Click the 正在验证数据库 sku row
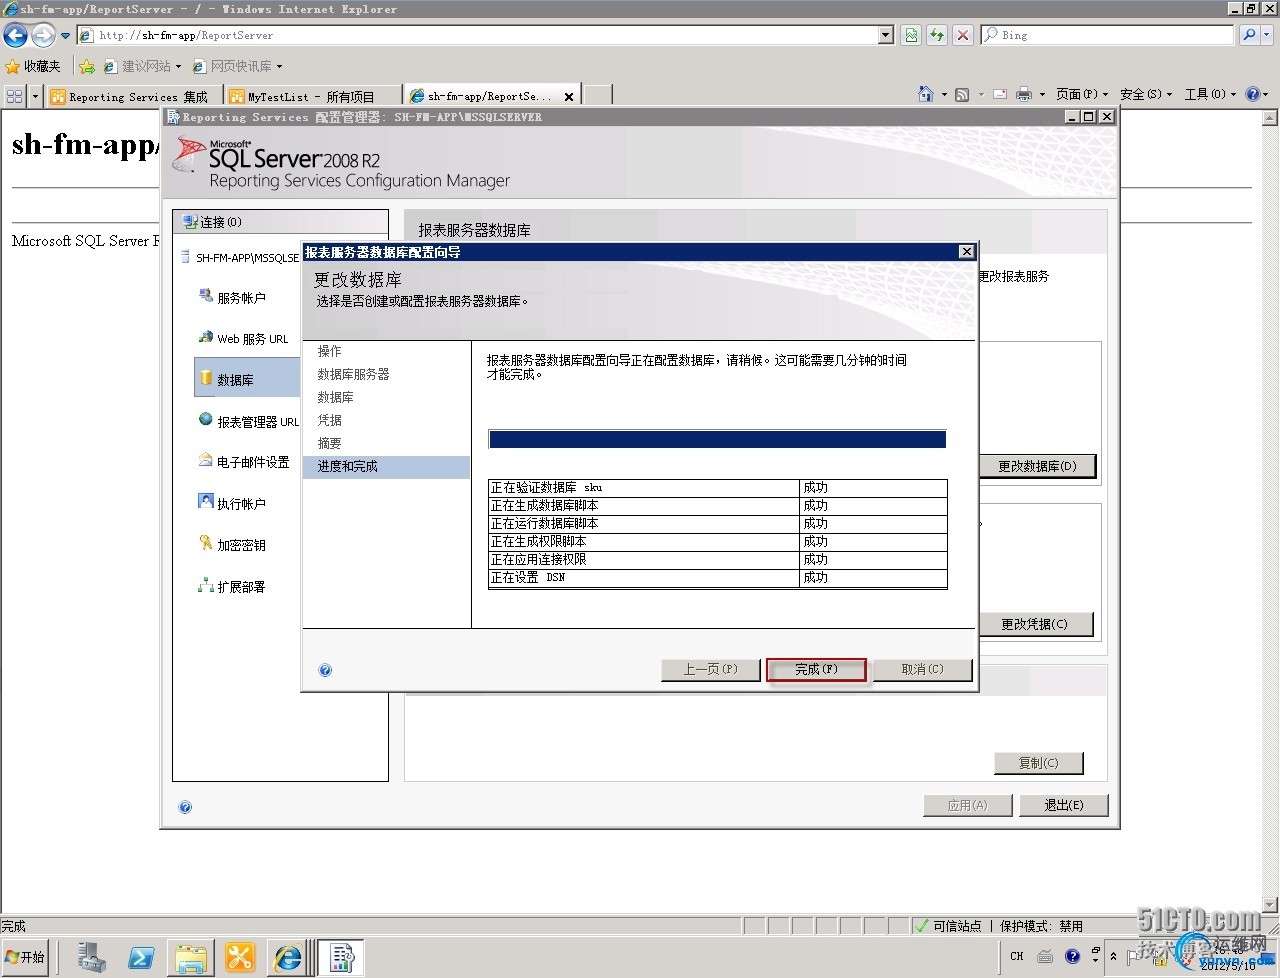This screenshot has width=1280, height=978. click(717, 487)
